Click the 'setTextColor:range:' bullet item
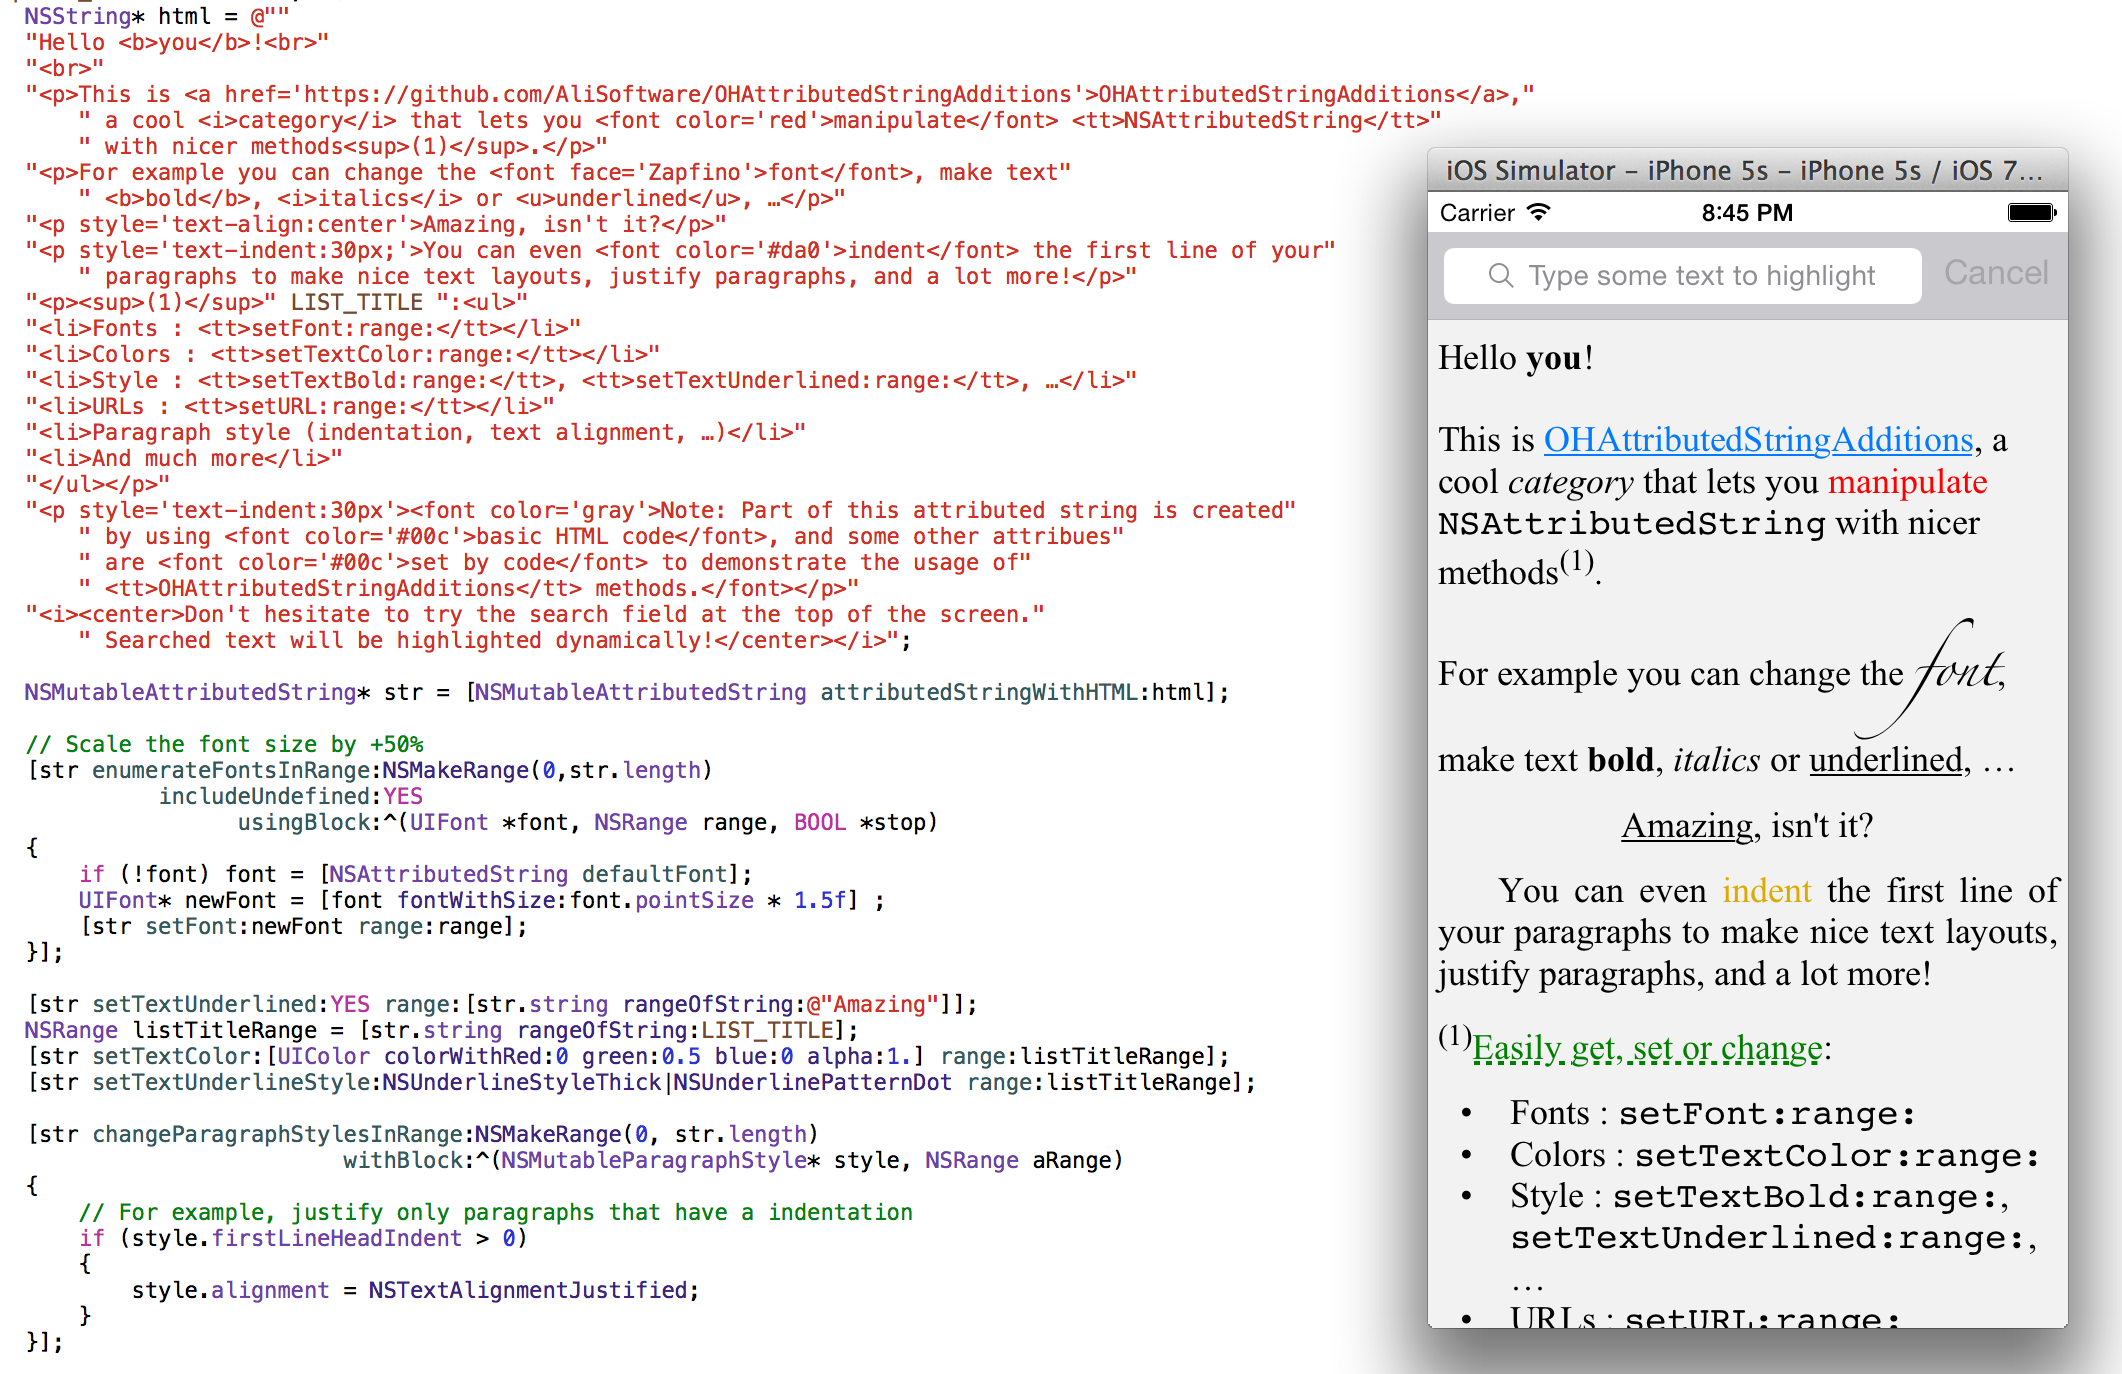The image size is (2122, 1374). pos(1836,1155)
